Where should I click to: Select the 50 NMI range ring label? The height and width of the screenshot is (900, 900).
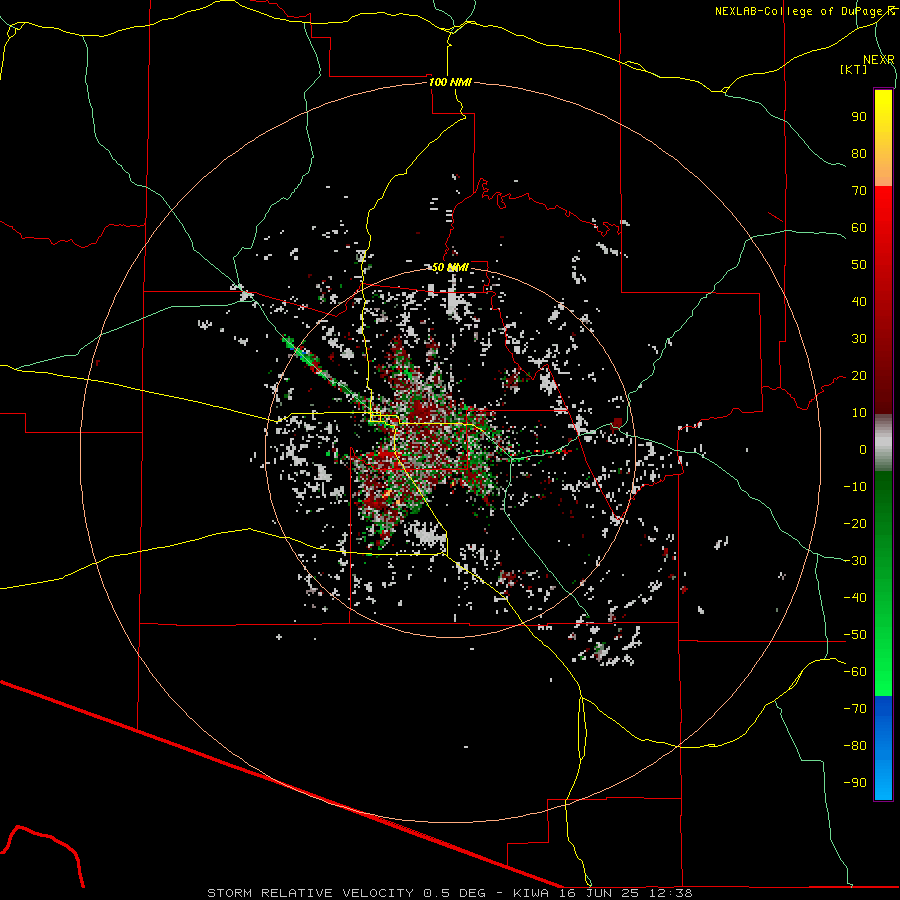[450, 267]
